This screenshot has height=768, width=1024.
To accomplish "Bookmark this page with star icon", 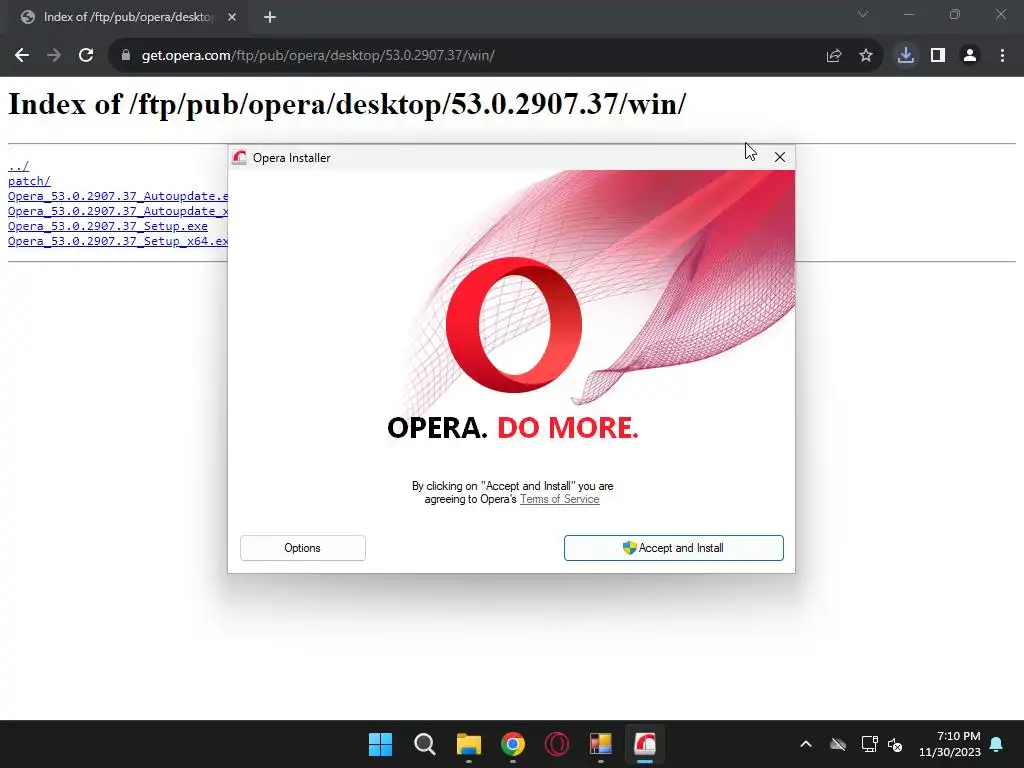I will coord(865,56).
